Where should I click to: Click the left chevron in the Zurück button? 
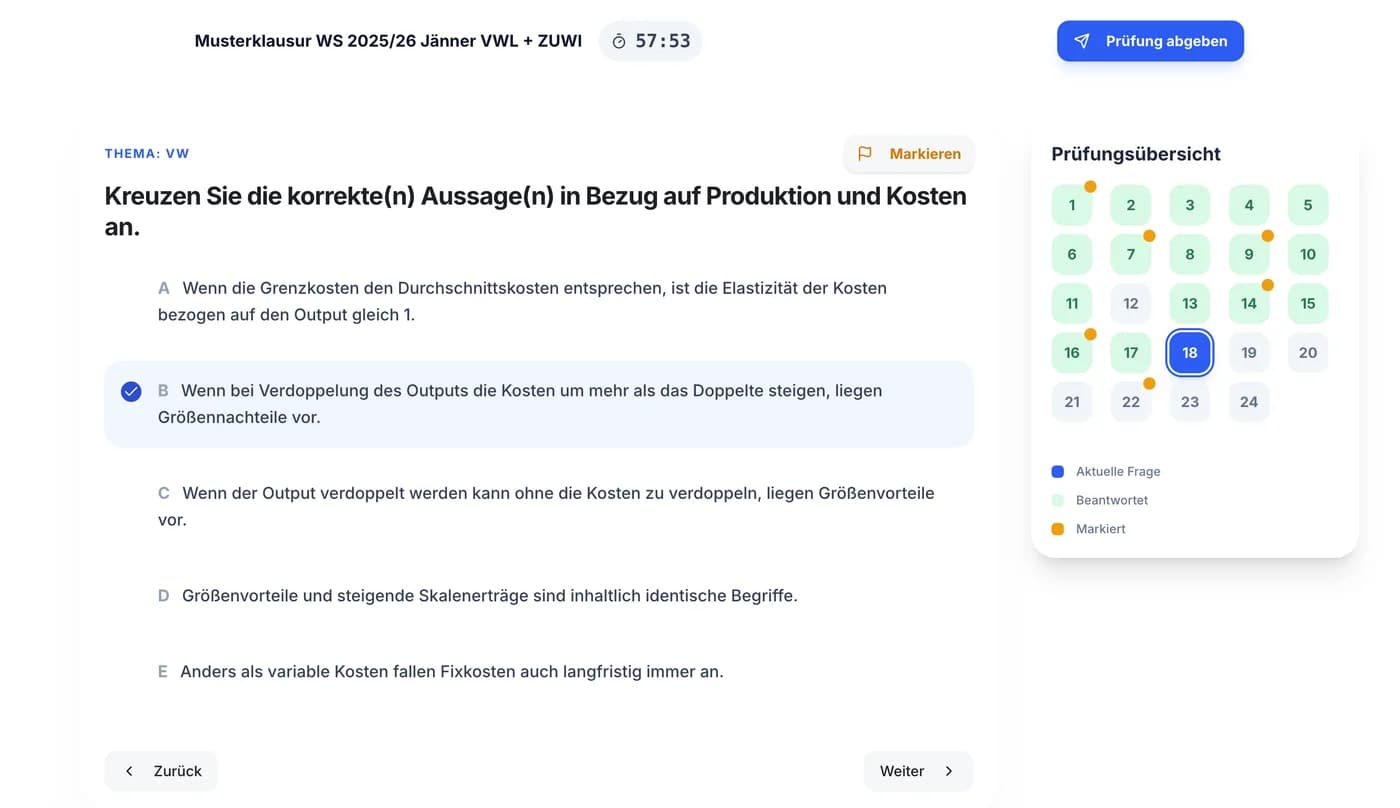click(129, 771)
